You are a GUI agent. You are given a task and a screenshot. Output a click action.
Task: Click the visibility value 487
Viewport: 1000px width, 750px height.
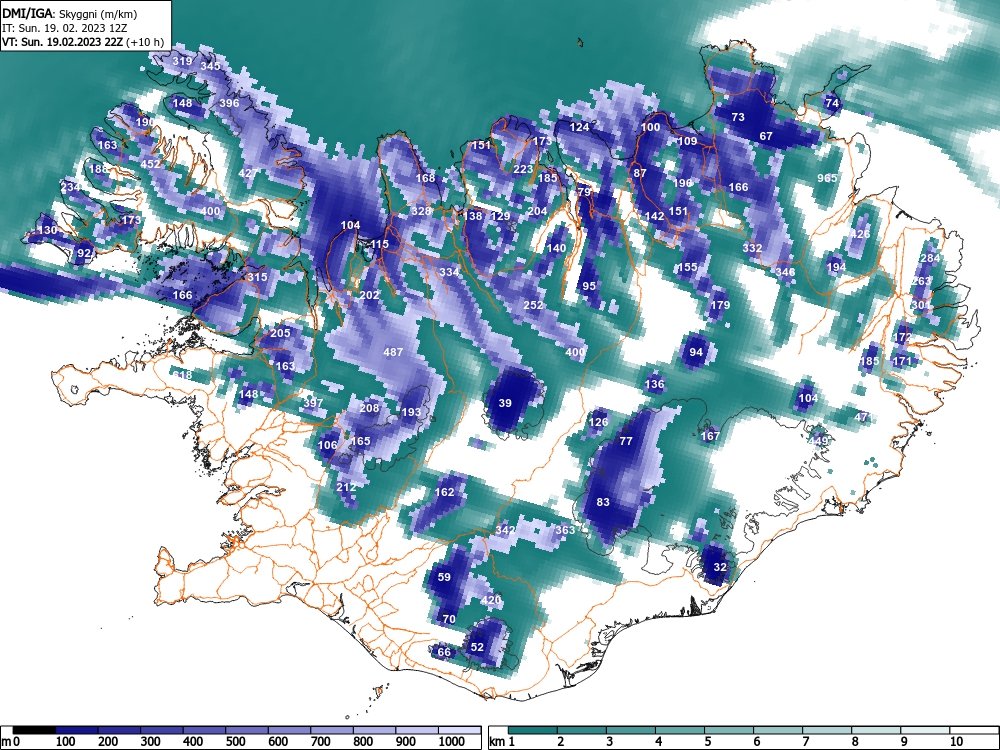393,352
